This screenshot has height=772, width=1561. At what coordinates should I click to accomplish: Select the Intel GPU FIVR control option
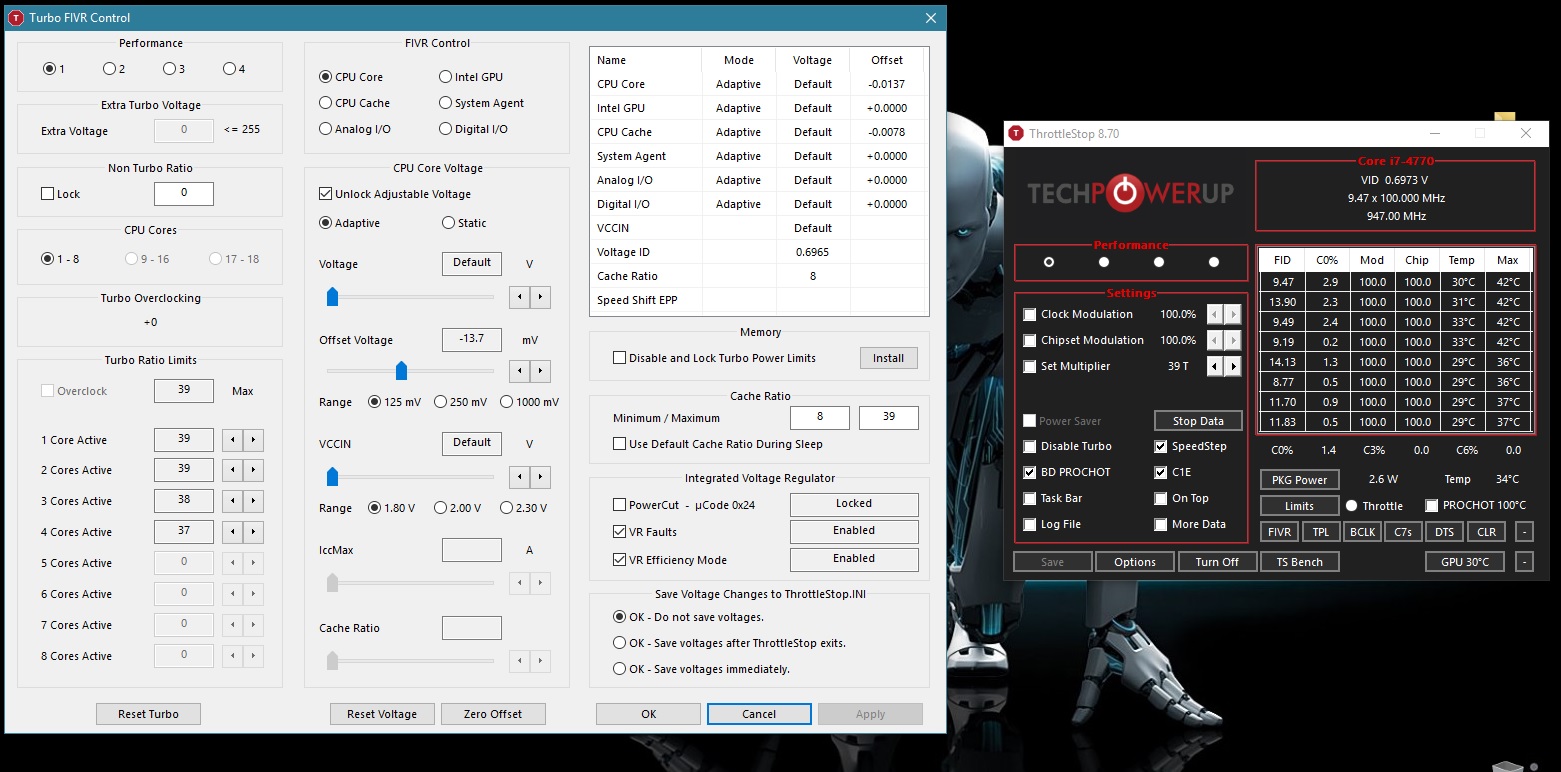click(x=446, y=77)
